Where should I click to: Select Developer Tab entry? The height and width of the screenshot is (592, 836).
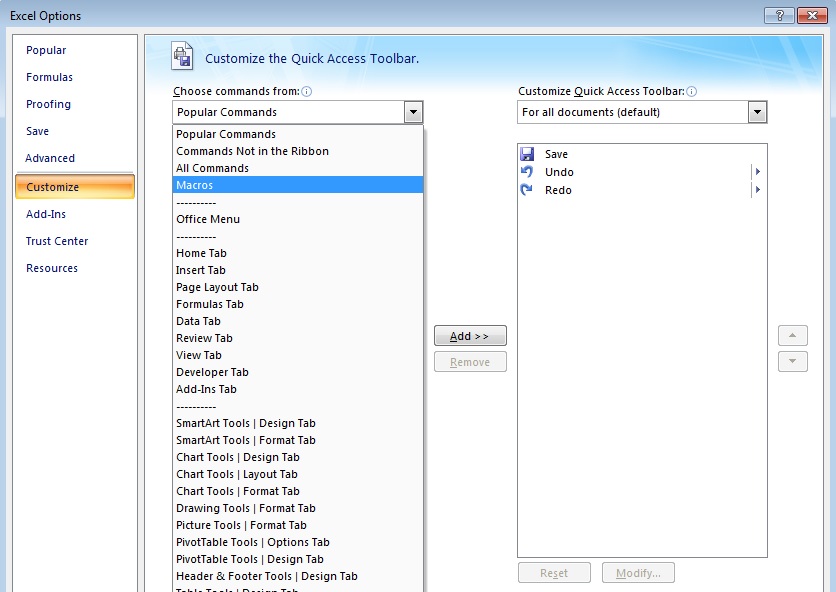point(298,372)
